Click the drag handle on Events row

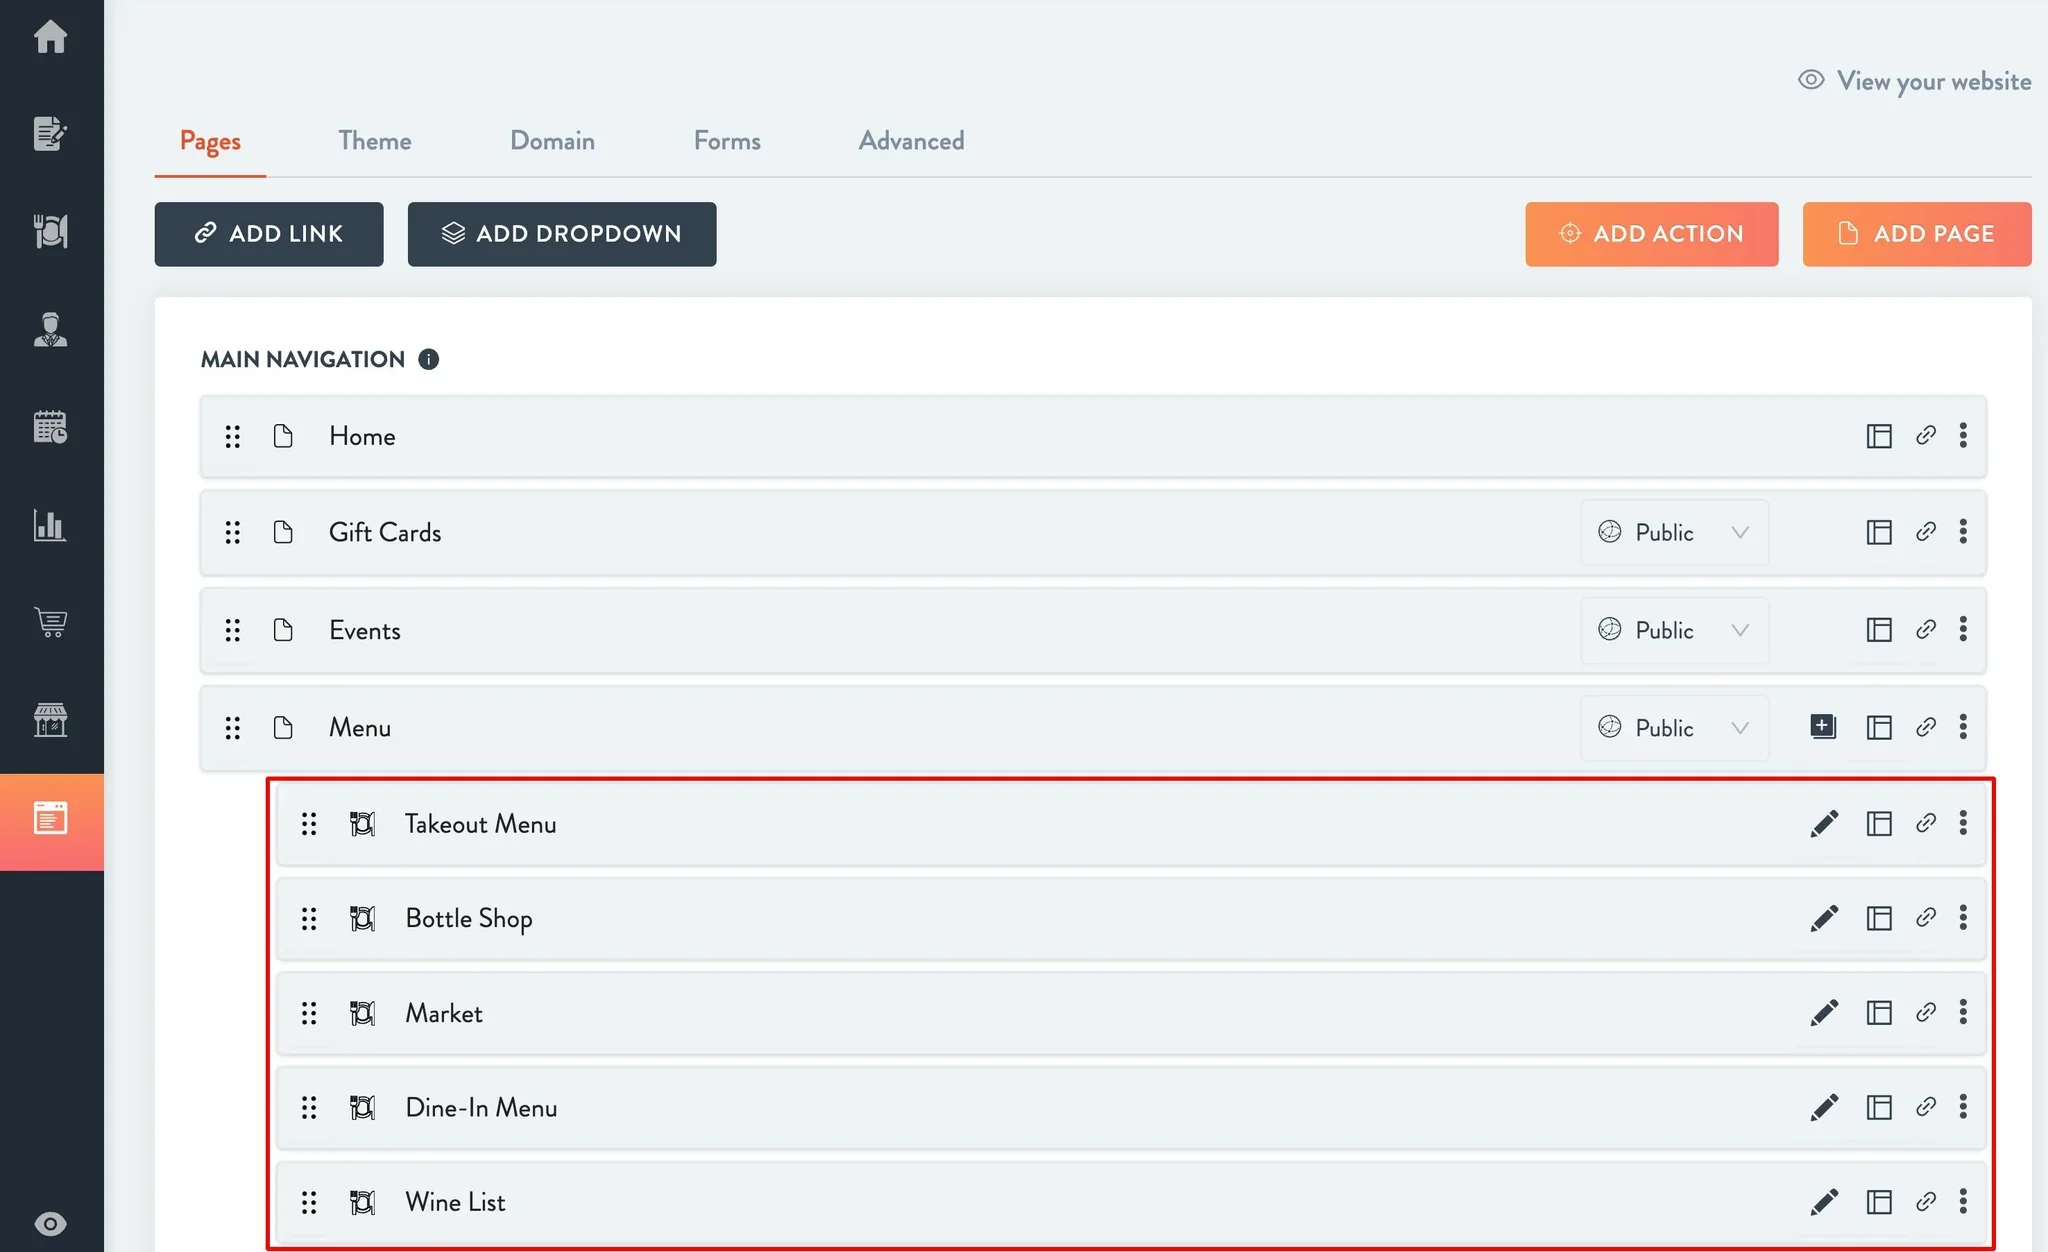coord(233,630)
